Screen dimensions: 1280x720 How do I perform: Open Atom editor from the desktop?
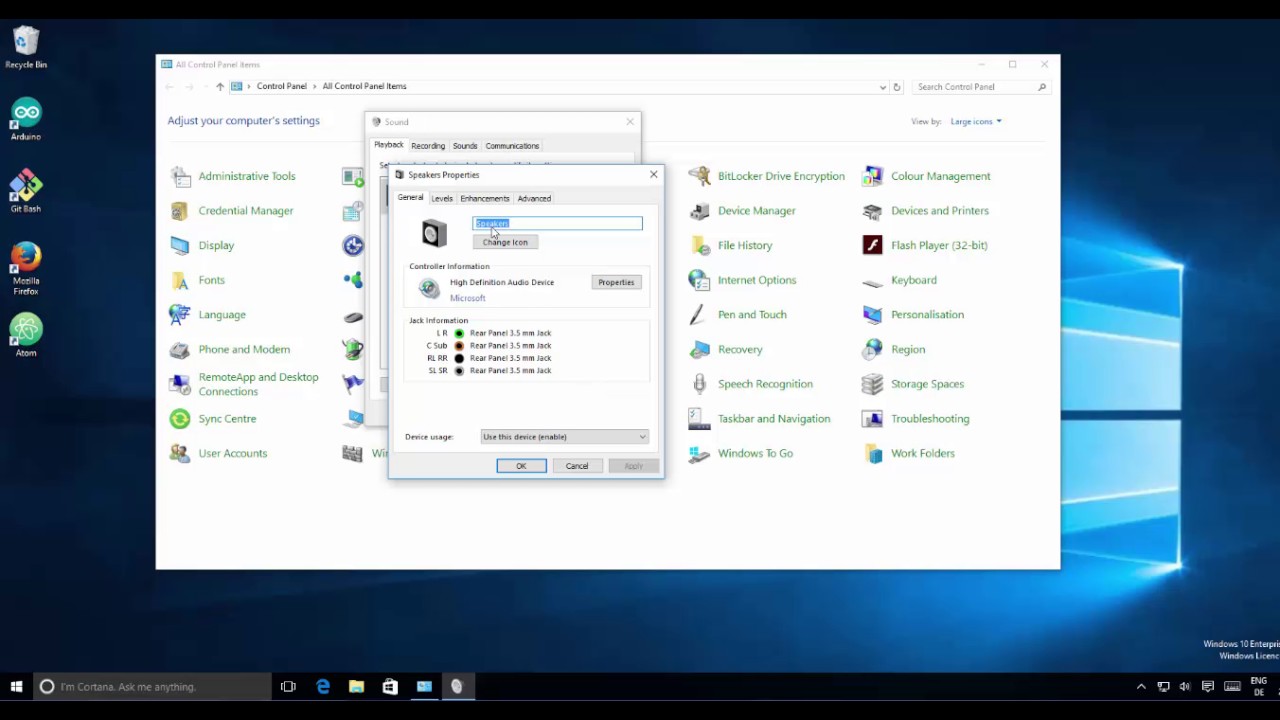(25, 328)
